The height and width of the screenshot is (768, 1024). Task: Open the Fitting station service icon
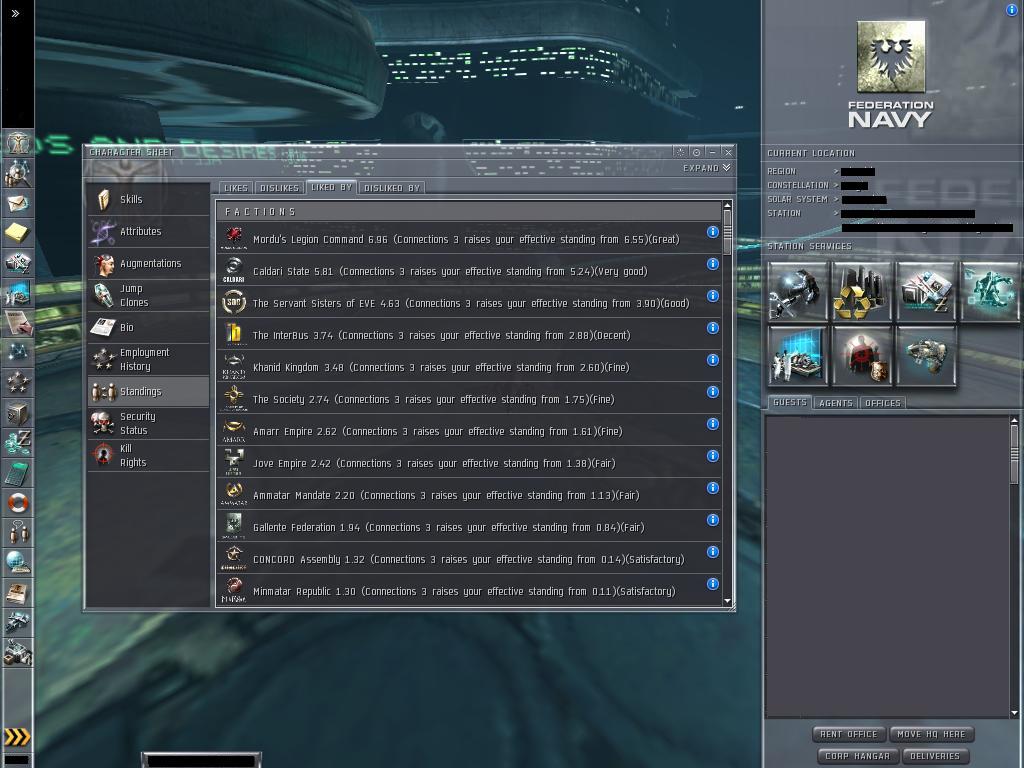[990, 291]
